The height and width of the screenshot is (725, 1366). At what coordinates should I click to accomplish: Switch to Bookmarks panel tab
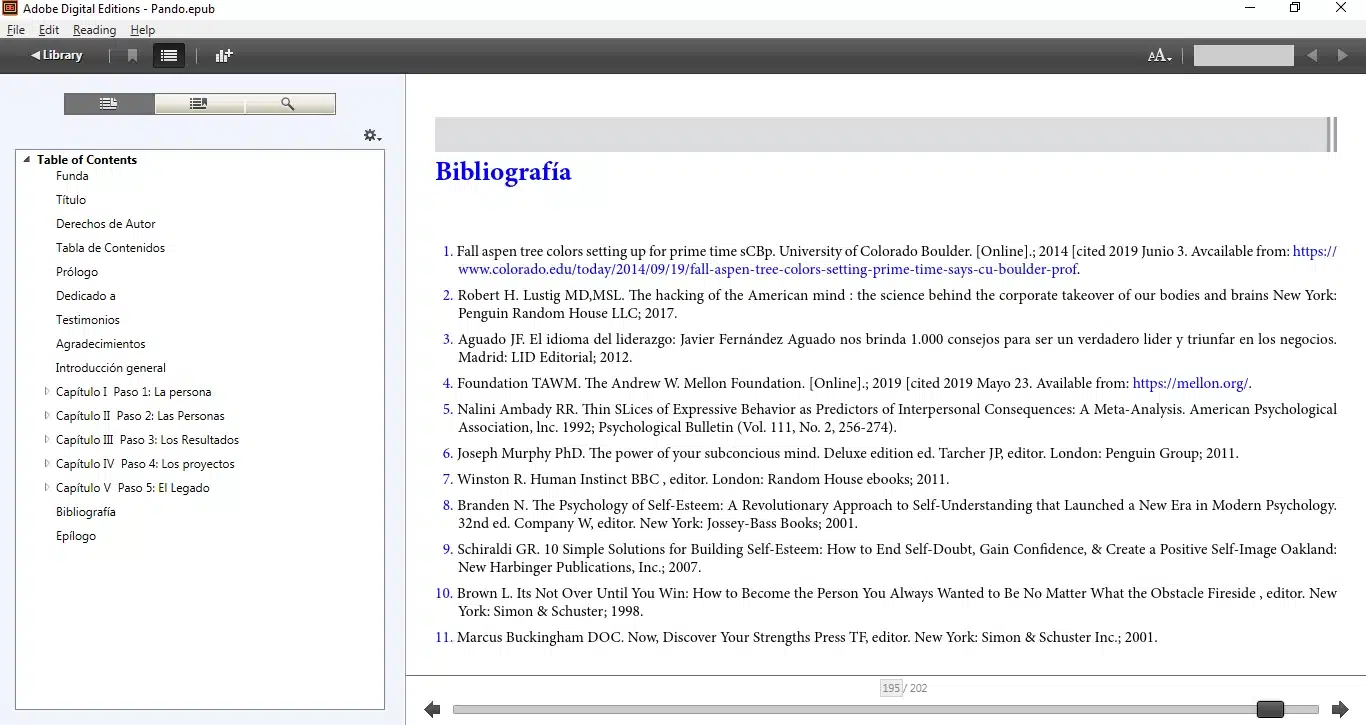199,104
